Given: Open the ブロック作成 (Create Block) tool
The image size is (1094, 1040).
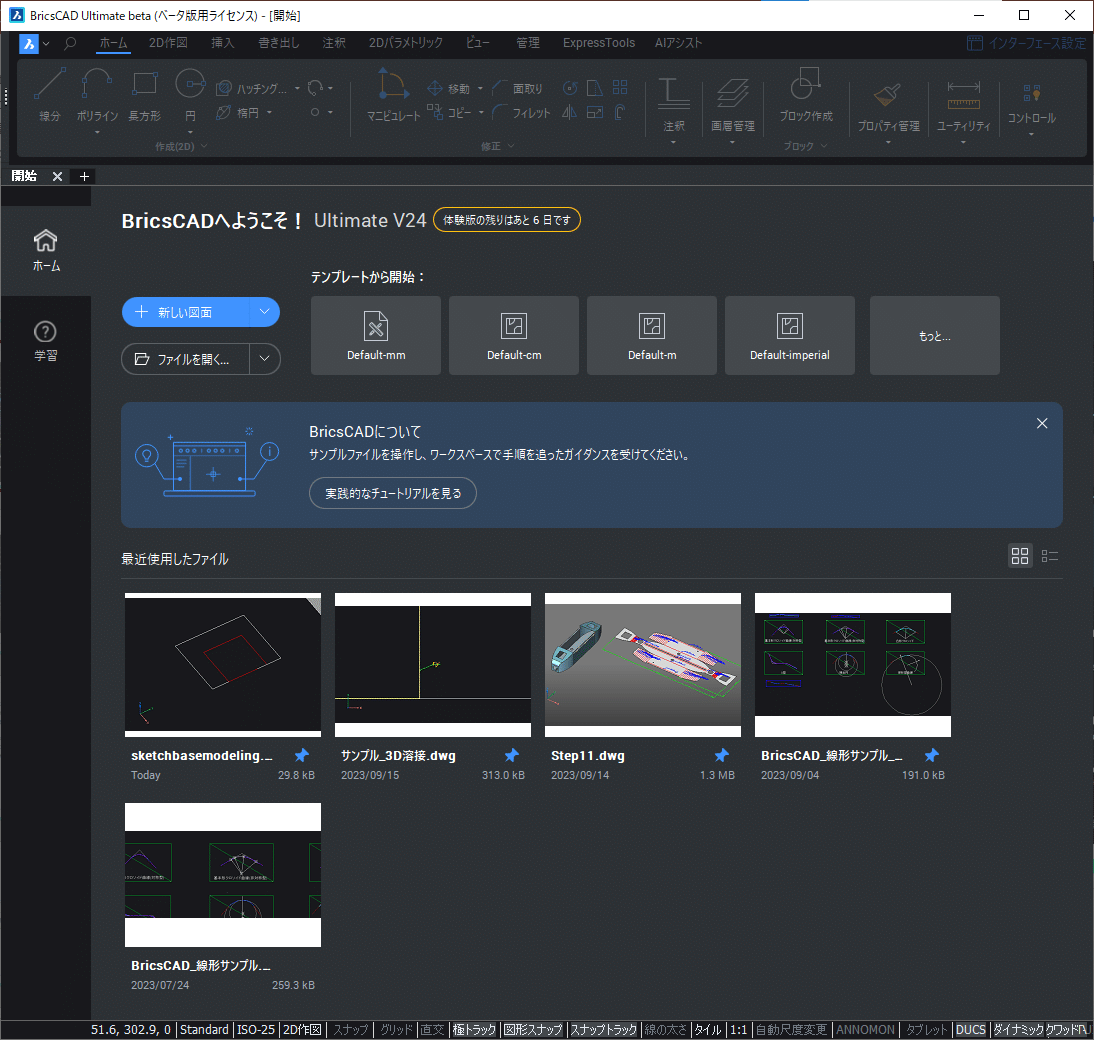Looking at the screenshot, I should tap(806, 97).
